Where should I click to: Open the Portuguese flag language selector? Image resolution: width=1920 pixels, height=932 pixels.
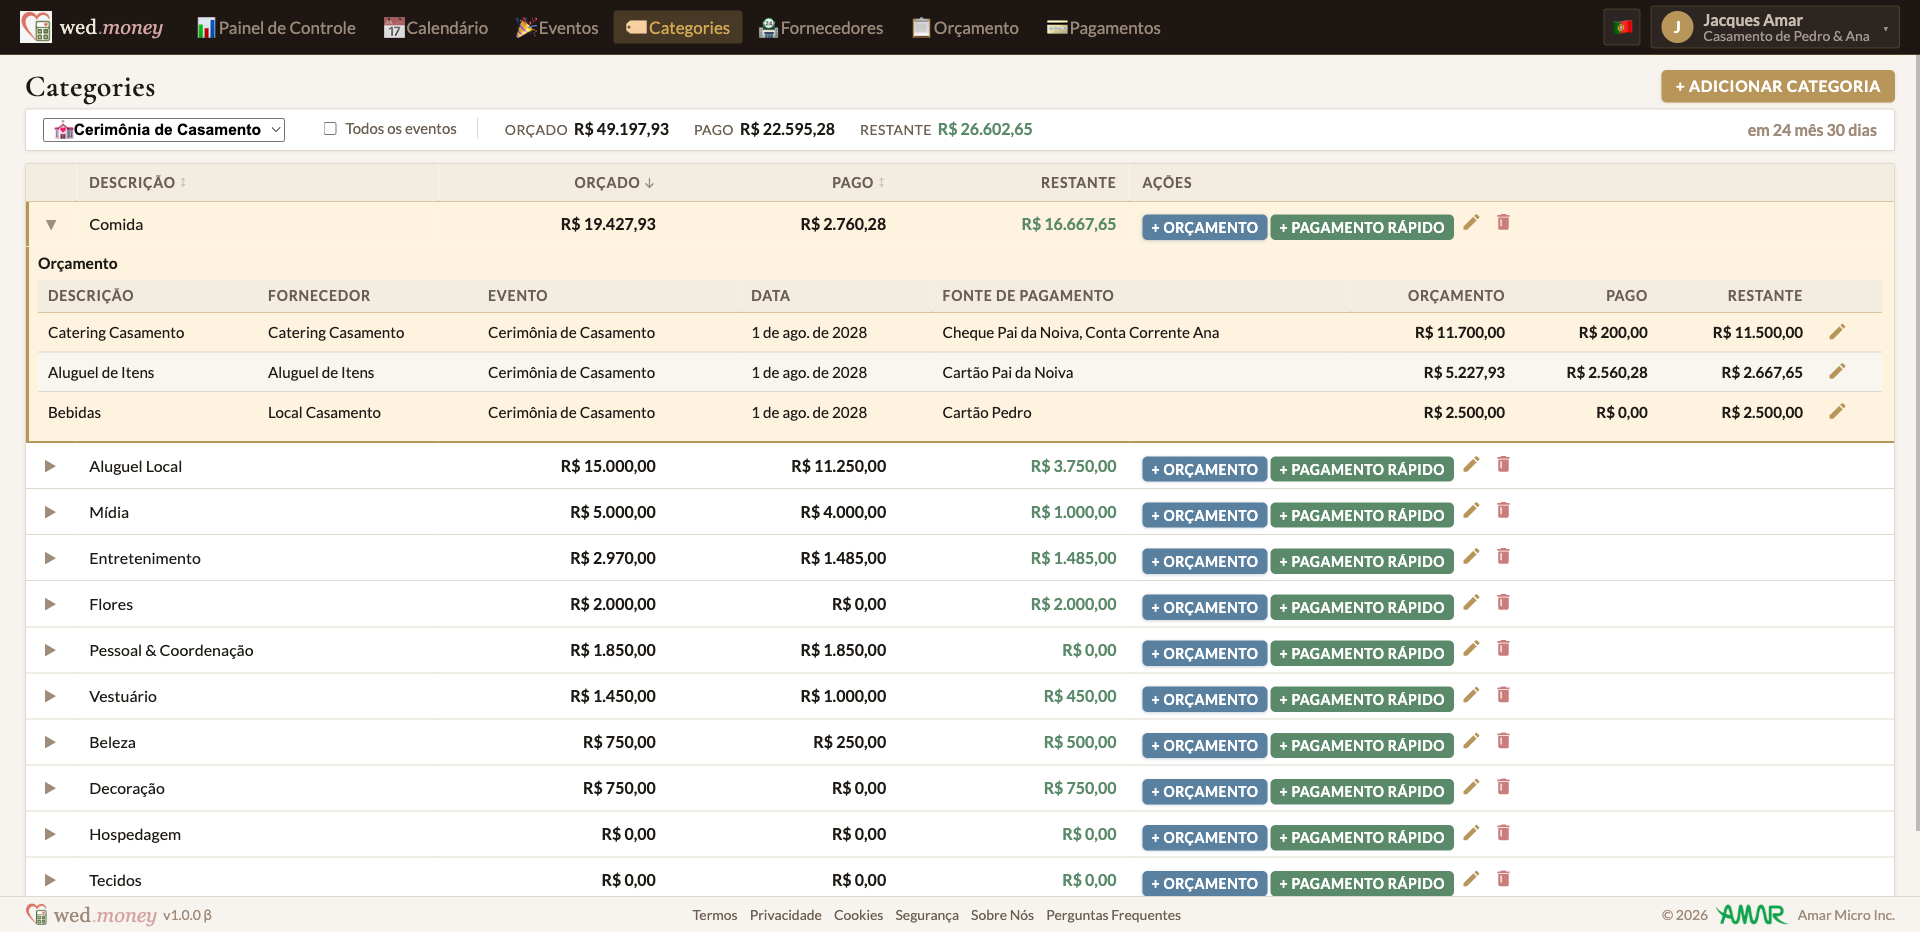coord(1622,27)
